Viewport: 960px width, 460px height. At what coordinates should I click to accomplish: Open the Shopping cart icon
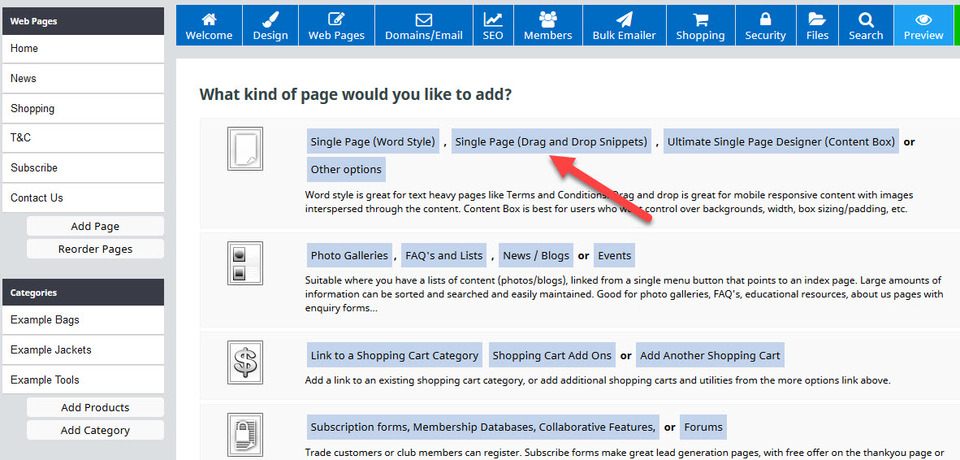(x=700, y=26)
